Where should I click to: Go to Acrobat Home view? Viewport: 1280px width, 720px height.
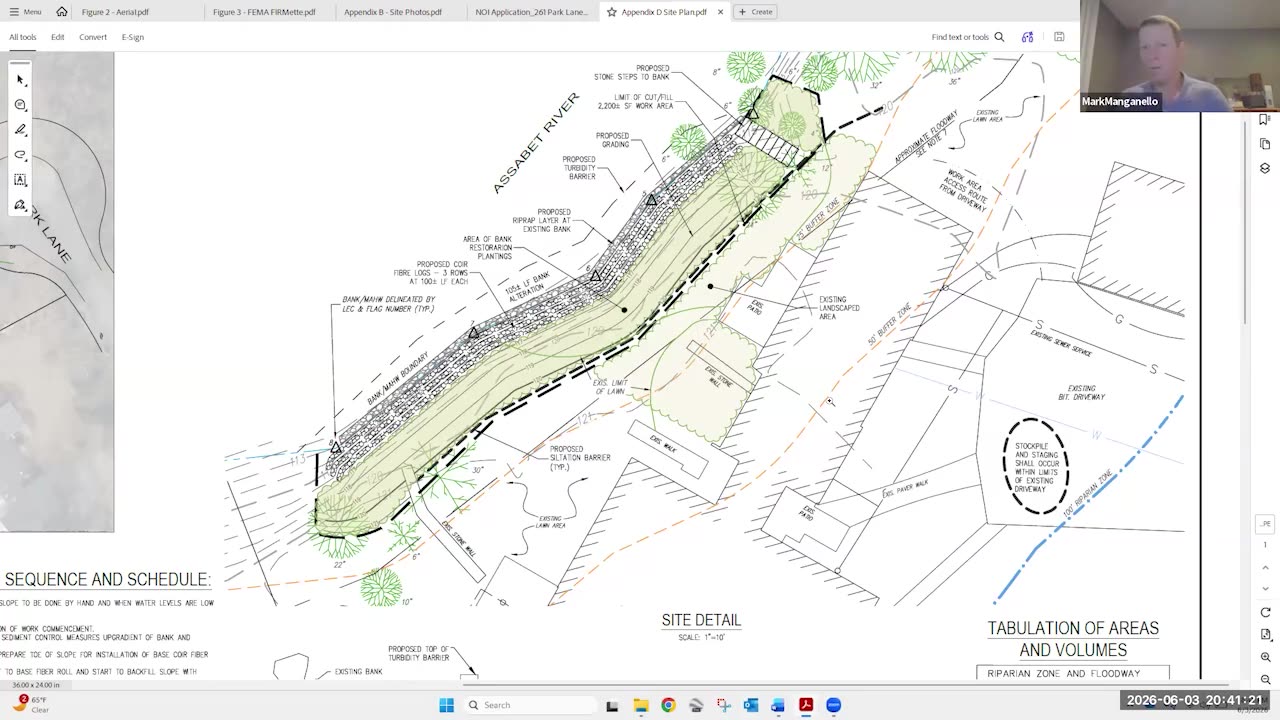click(x=62, y=12)
